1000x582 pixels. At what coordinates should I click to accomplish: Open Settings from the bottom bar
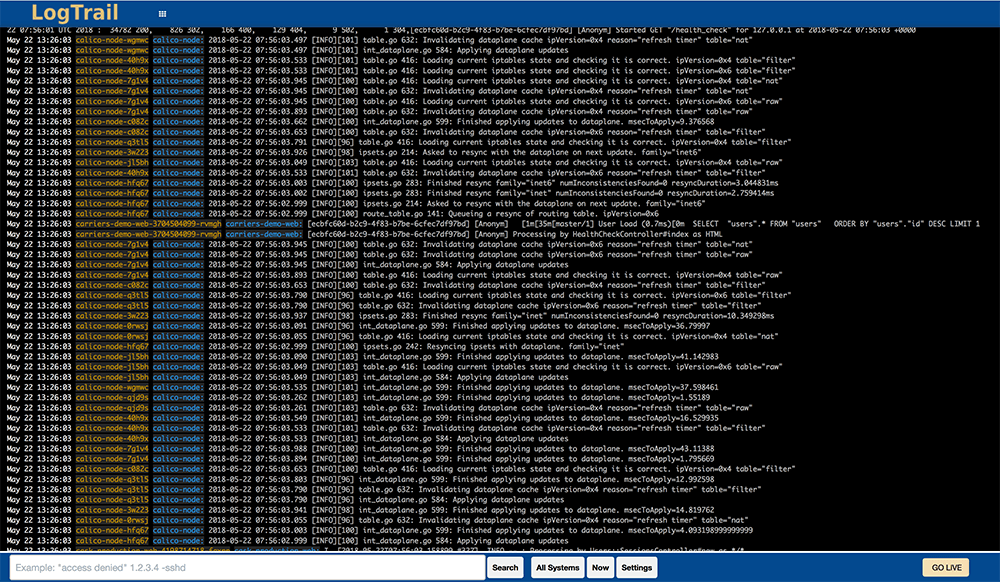(637, 566)
